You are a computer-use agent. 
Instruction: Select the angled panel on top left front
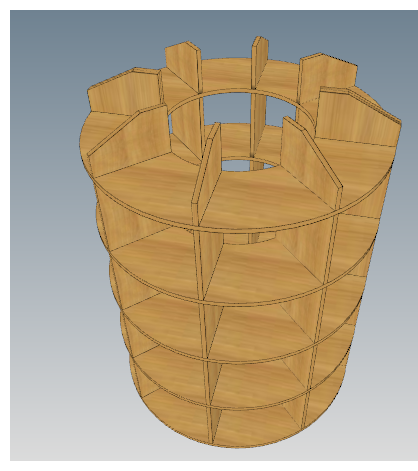point(130,140)
